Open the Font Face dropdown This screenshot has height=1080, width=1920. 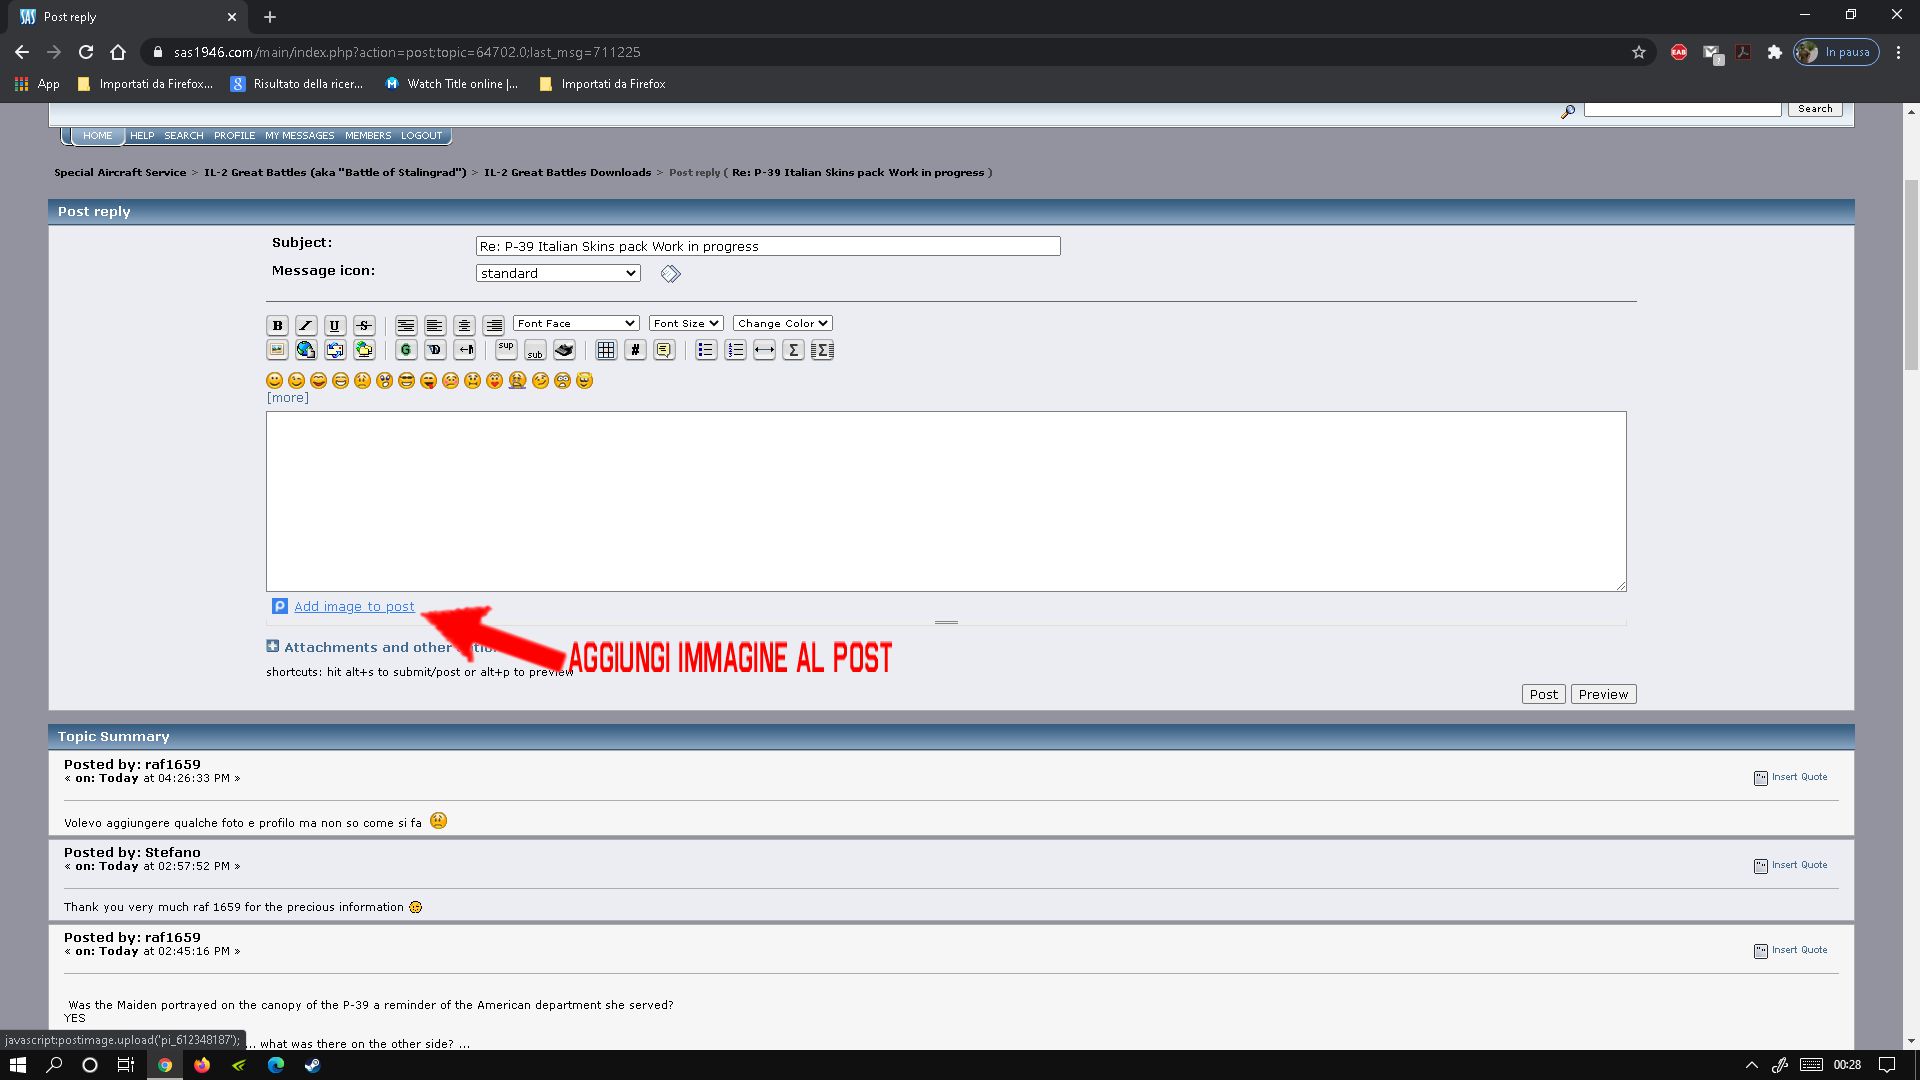coord(576,323)
